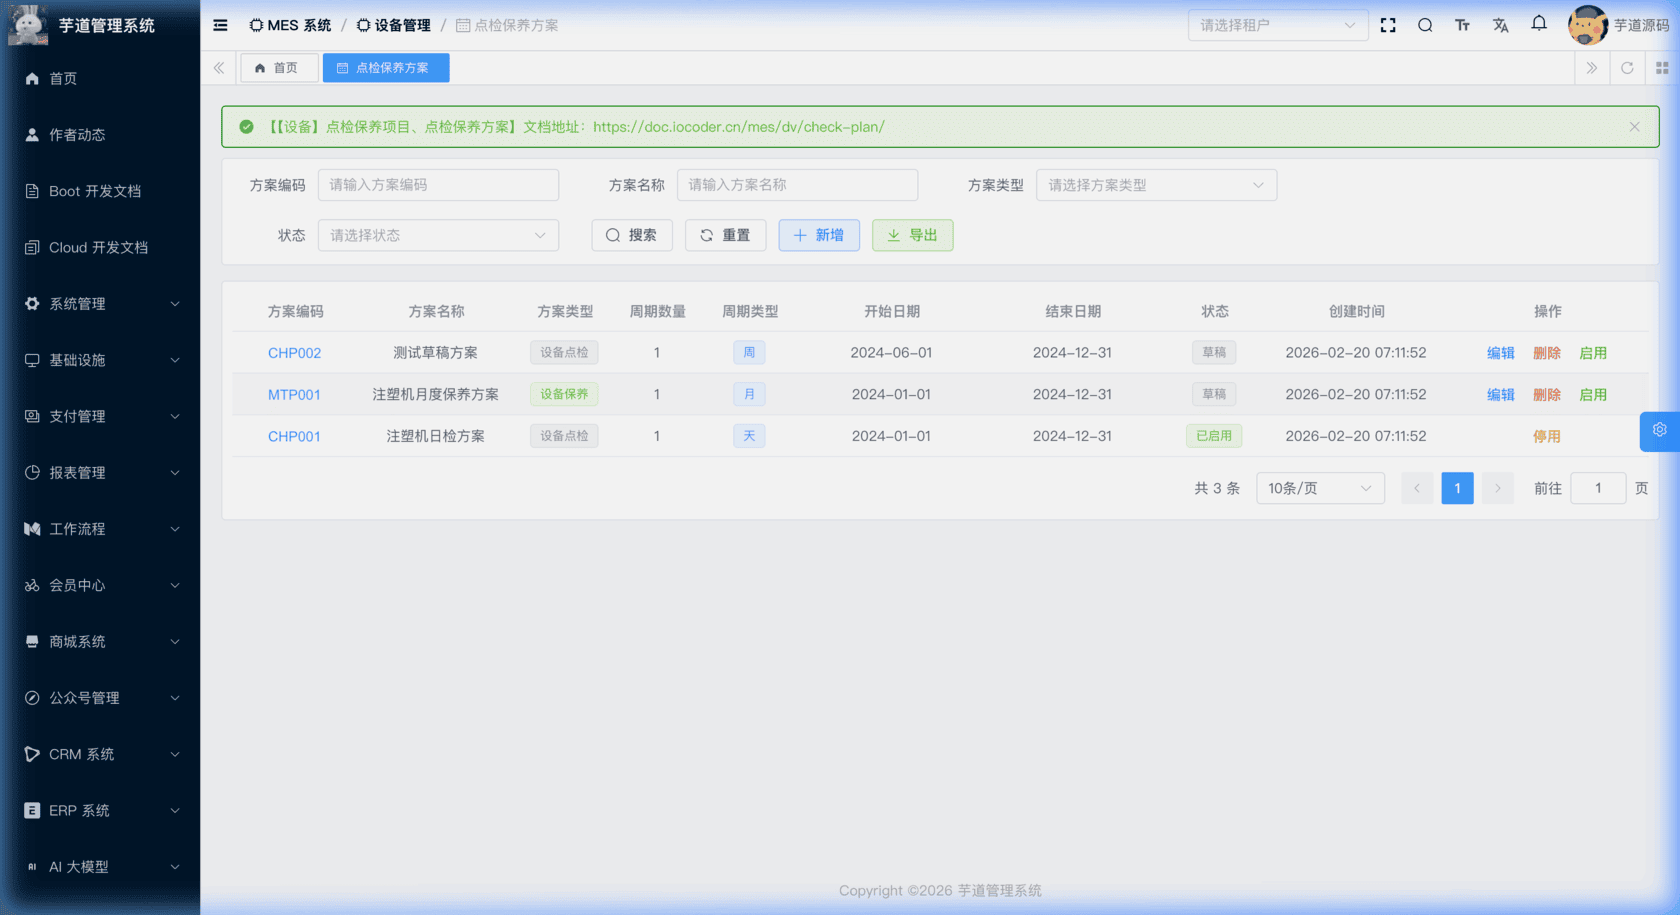1680x915 pixels.
Task: Open the 10条/页 page size dropdown
Action: pos(1319,488)
